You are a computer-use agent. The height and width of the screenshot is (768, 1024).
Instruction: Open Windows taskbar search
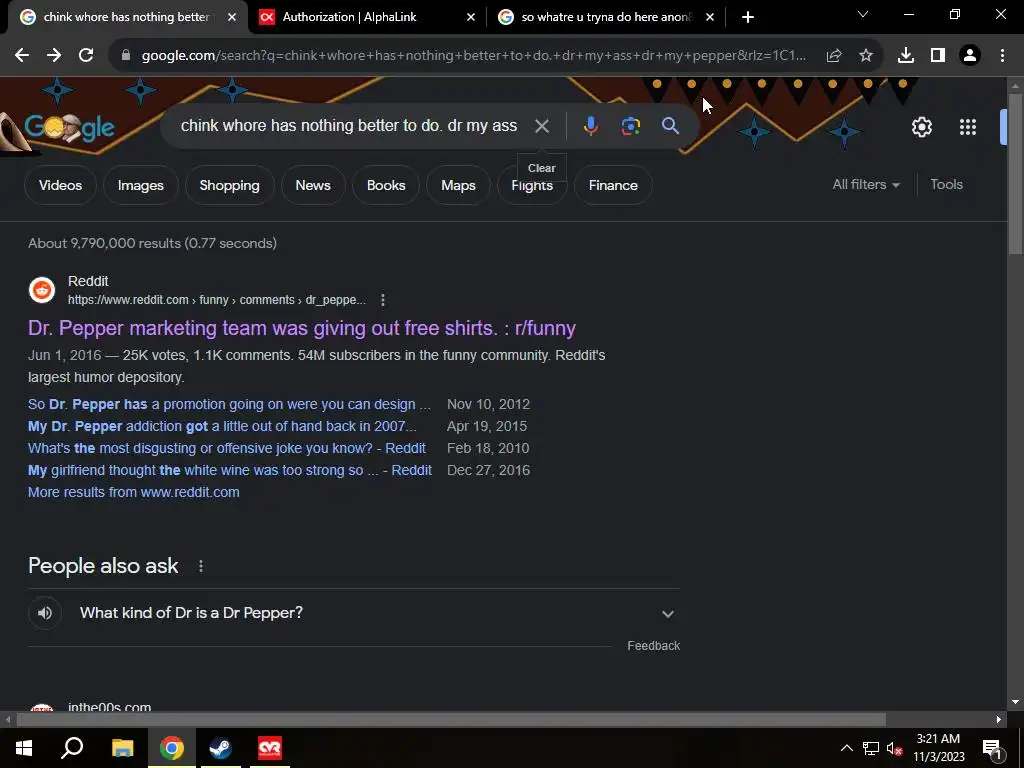(x=72, y=748)
